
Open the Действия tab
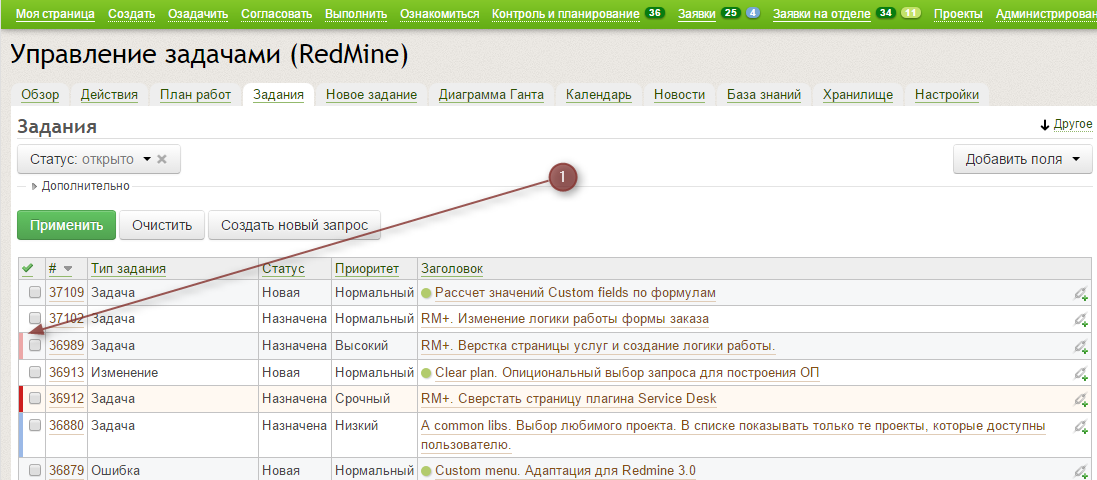tap(109, 94)
